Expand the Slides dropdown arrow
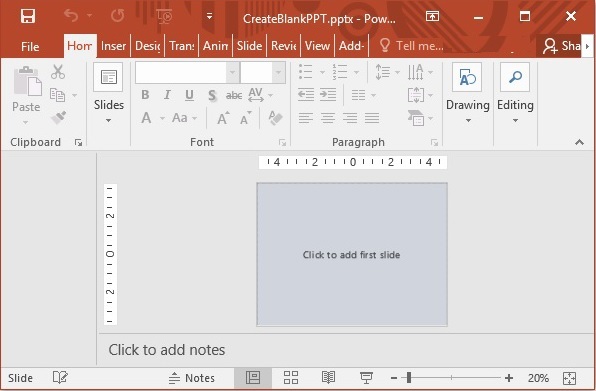 pyautogui.click(x=108, y=121)
